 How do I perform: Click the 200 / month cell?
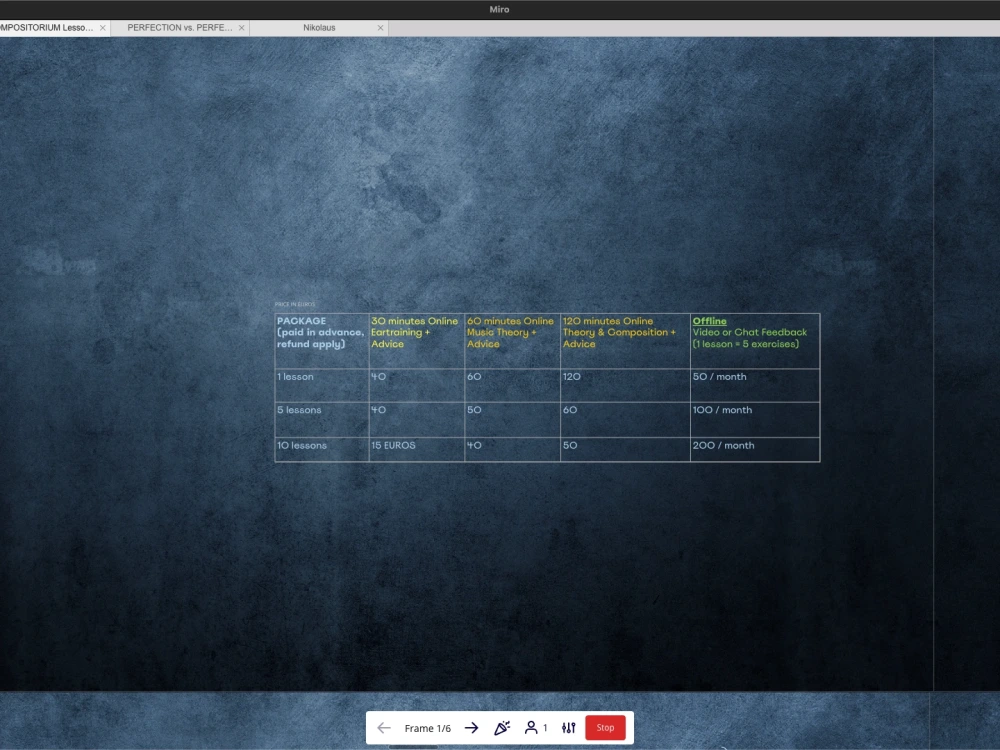(x=755, y=450)
